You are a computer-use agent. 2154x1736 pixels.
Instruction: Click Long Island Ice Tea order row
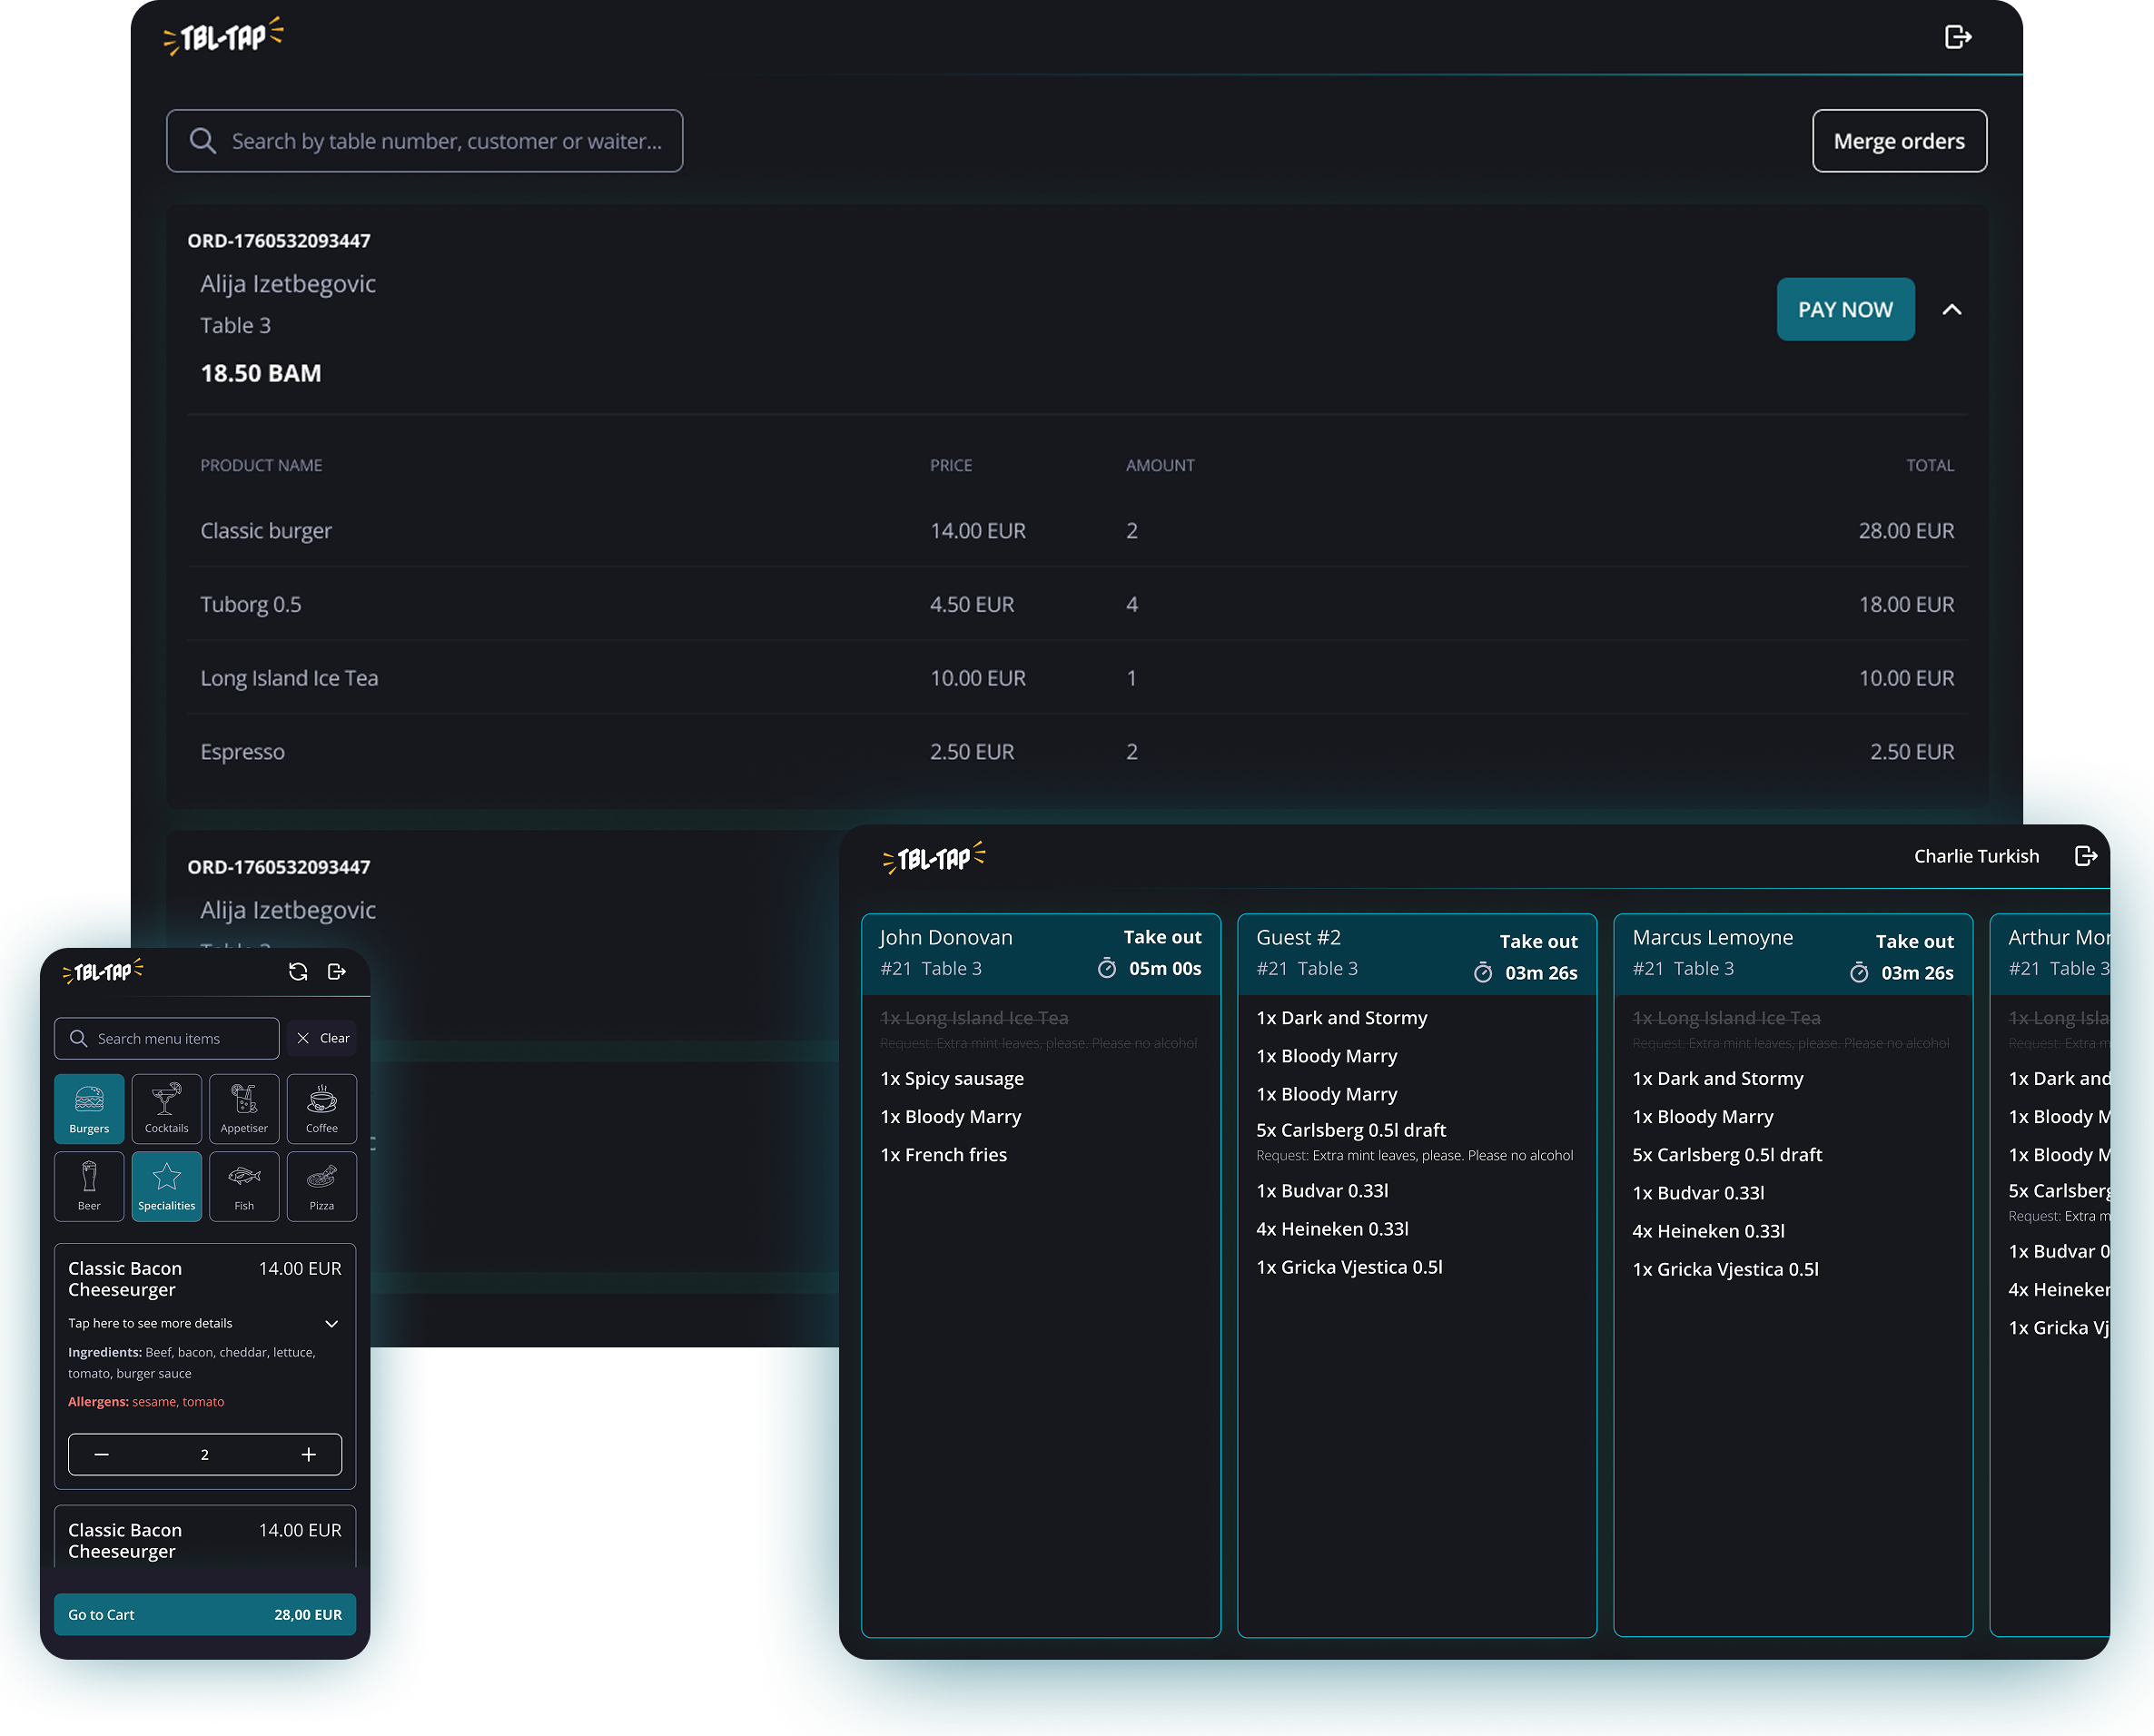[x=1077, y=678]
